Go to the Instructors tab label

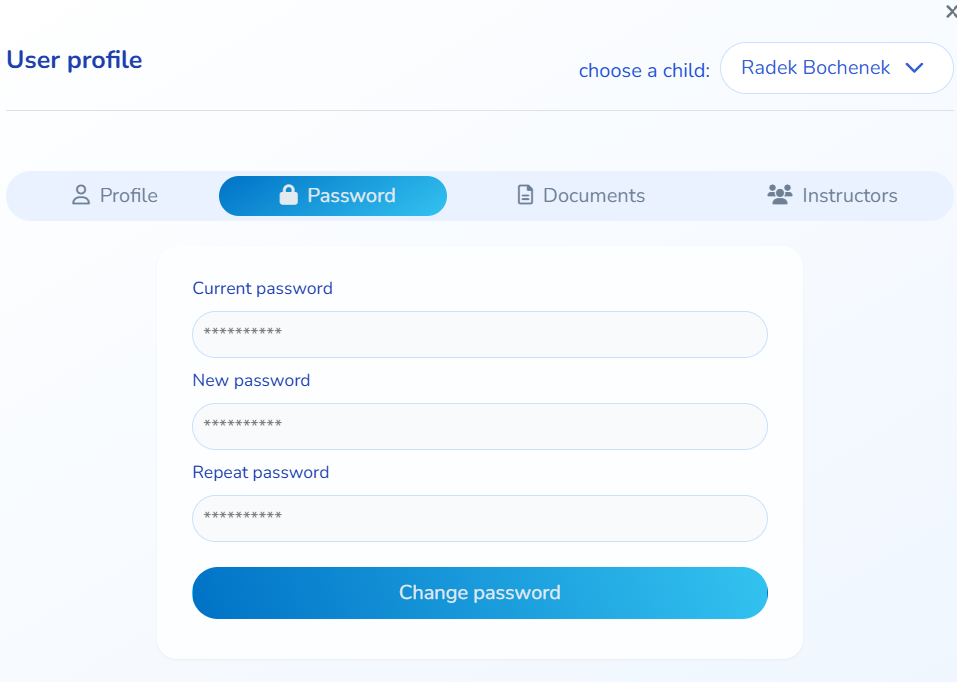849,196
